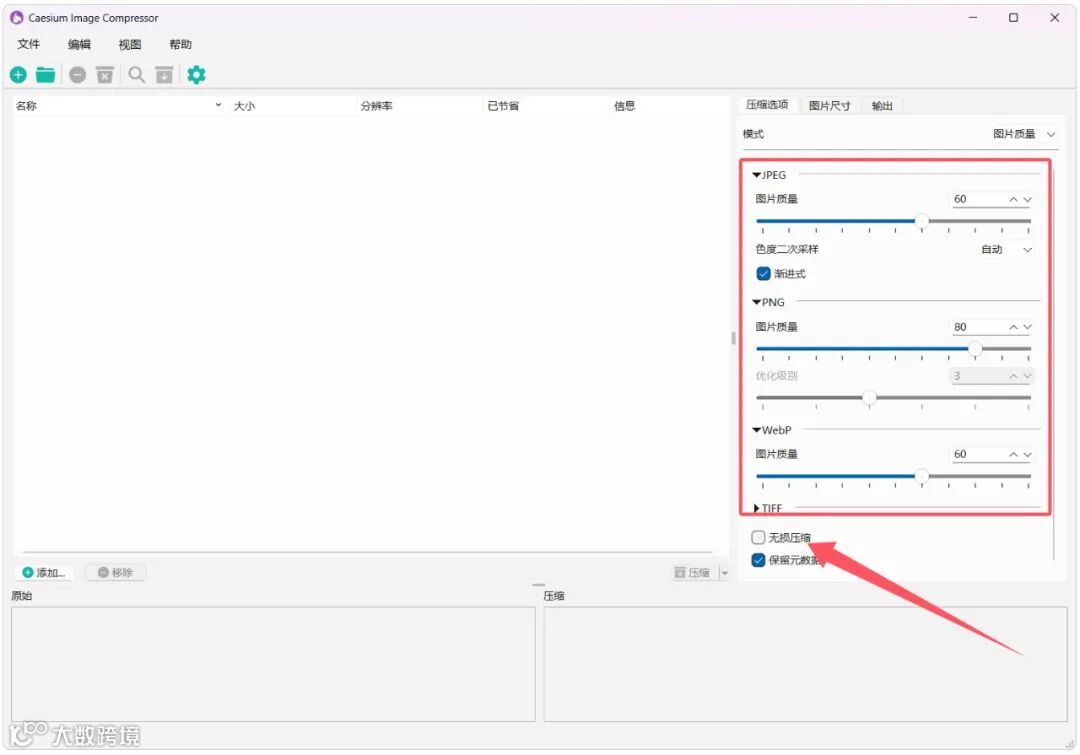Click the 添加... button below the file list

(44, 572)
